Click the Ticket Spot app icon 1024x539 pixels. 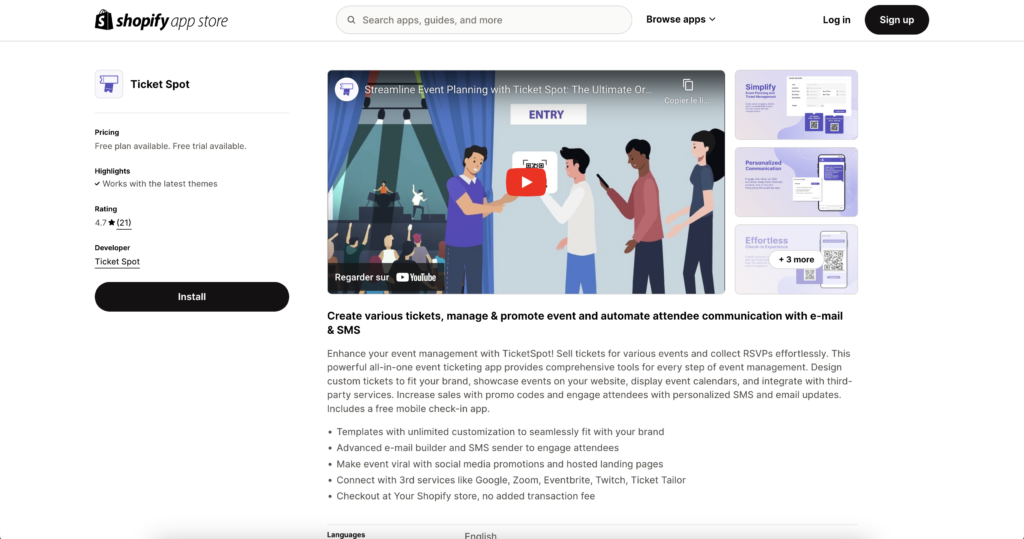point(108,84)
